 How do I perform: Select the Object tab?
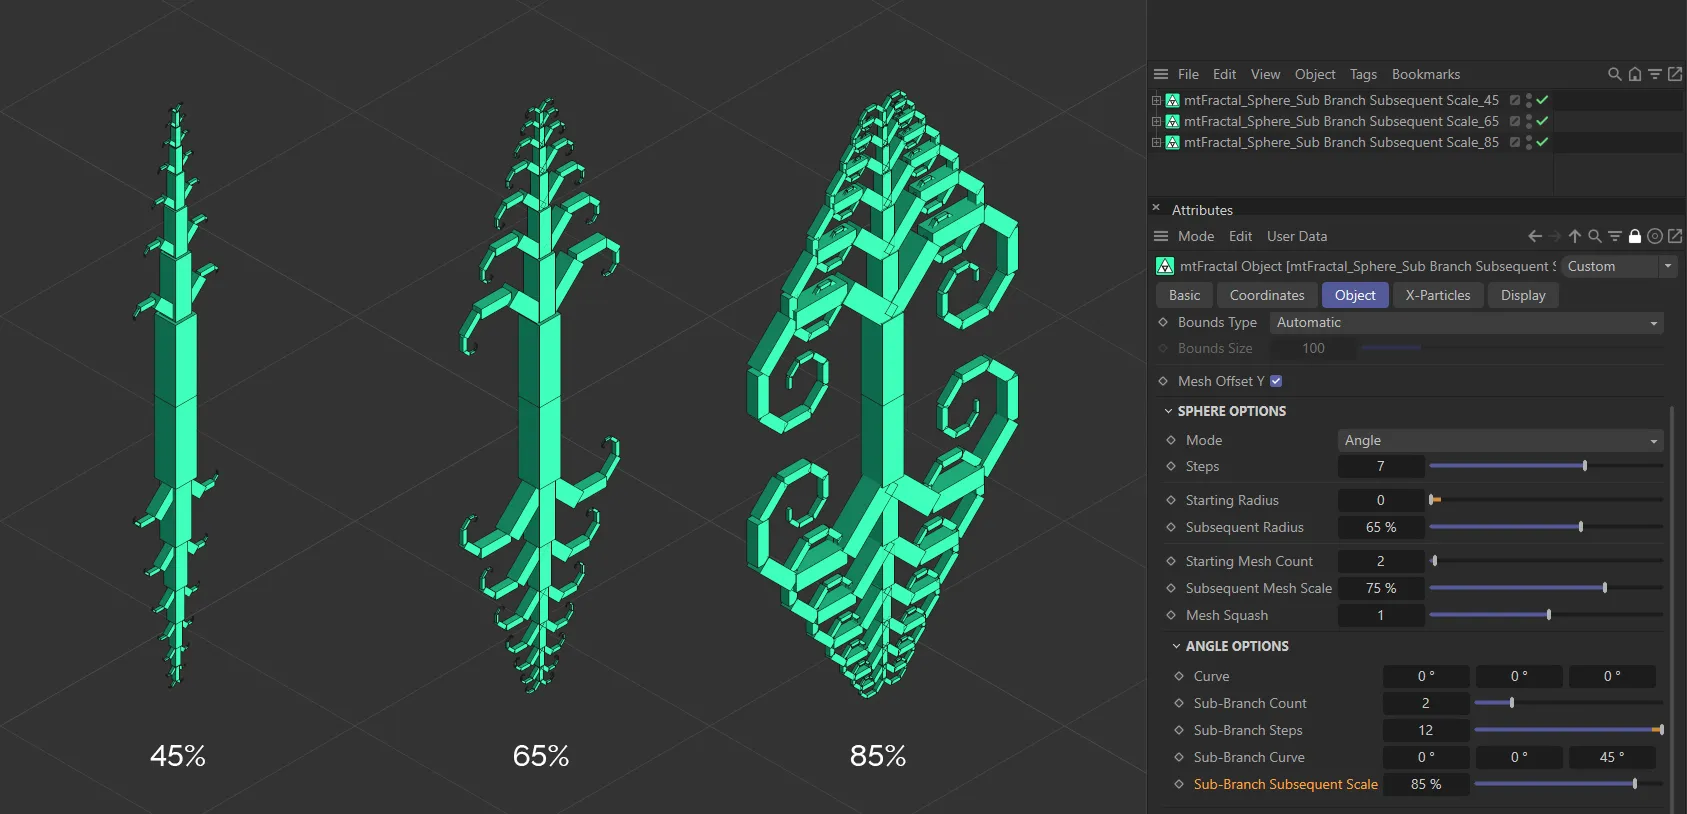[x=1355, y=295]
